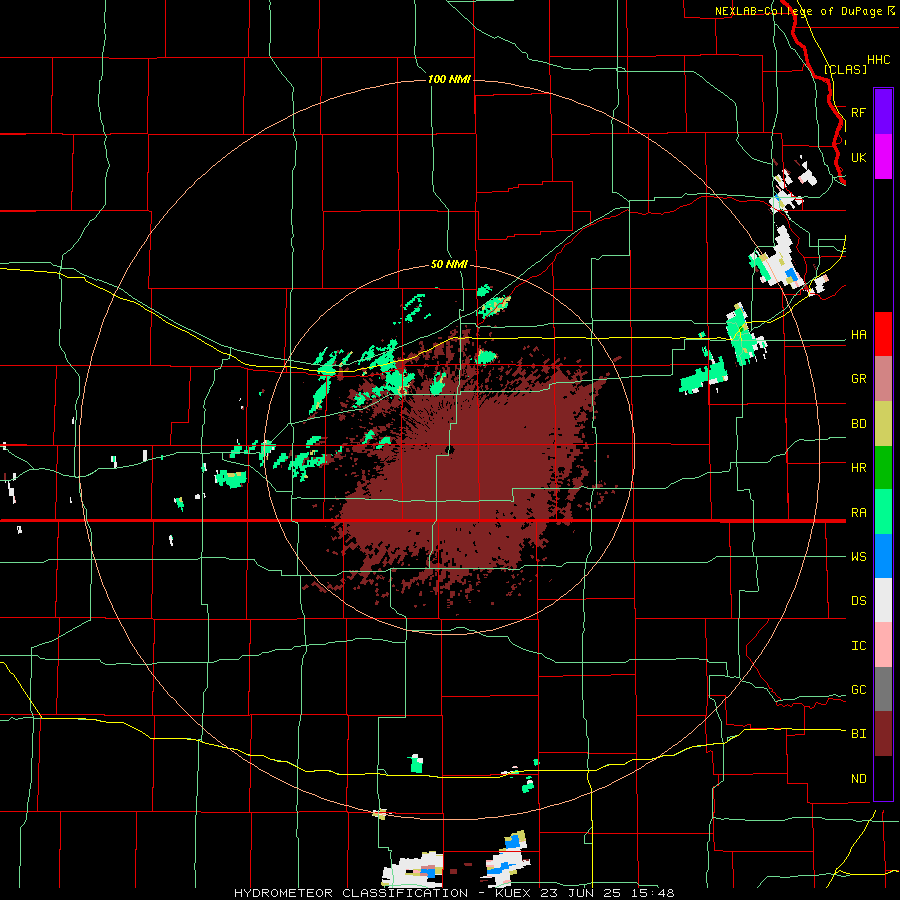Click the [CLAS] label
Viewport: 900px width, 900px height.
pos(845,70)
